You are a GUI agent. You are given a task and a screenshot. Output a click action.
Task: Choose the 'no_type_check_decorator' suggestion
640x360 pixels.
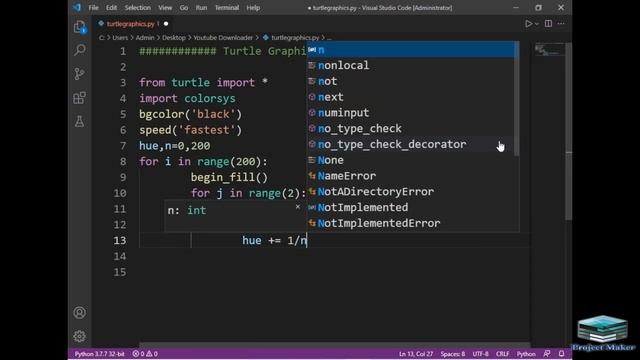[410, 144]
